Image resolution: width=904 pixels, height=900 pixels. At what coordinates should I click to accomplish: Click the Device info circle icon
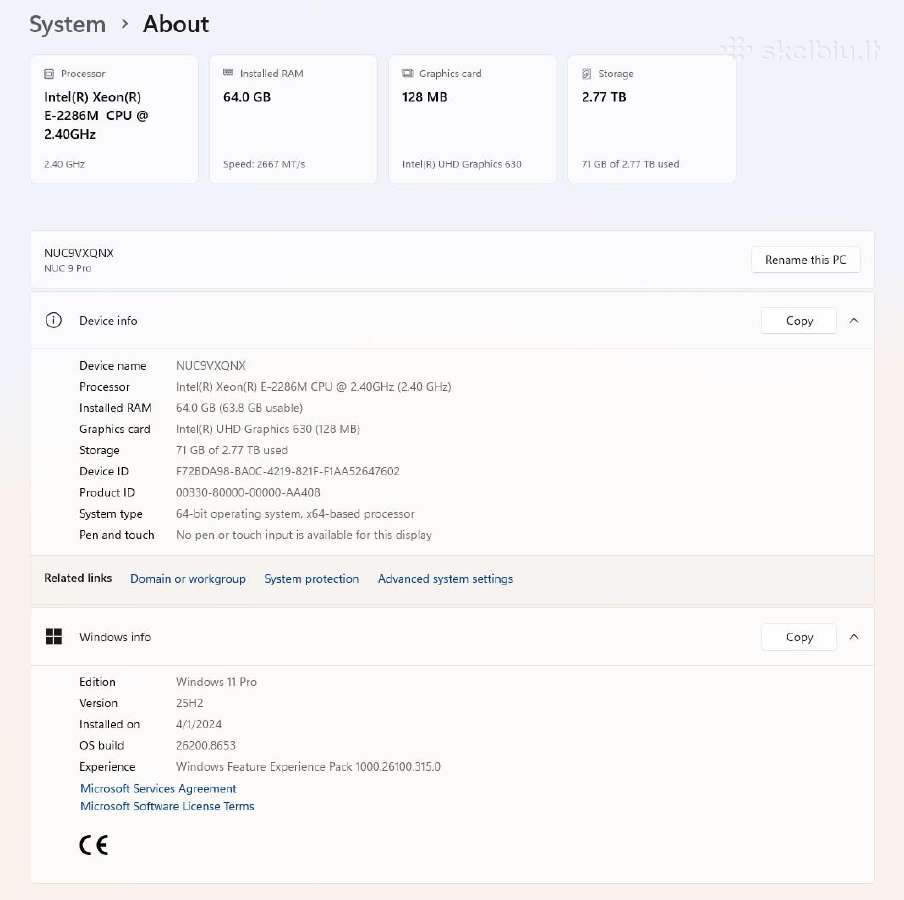(x=54, y=320)
